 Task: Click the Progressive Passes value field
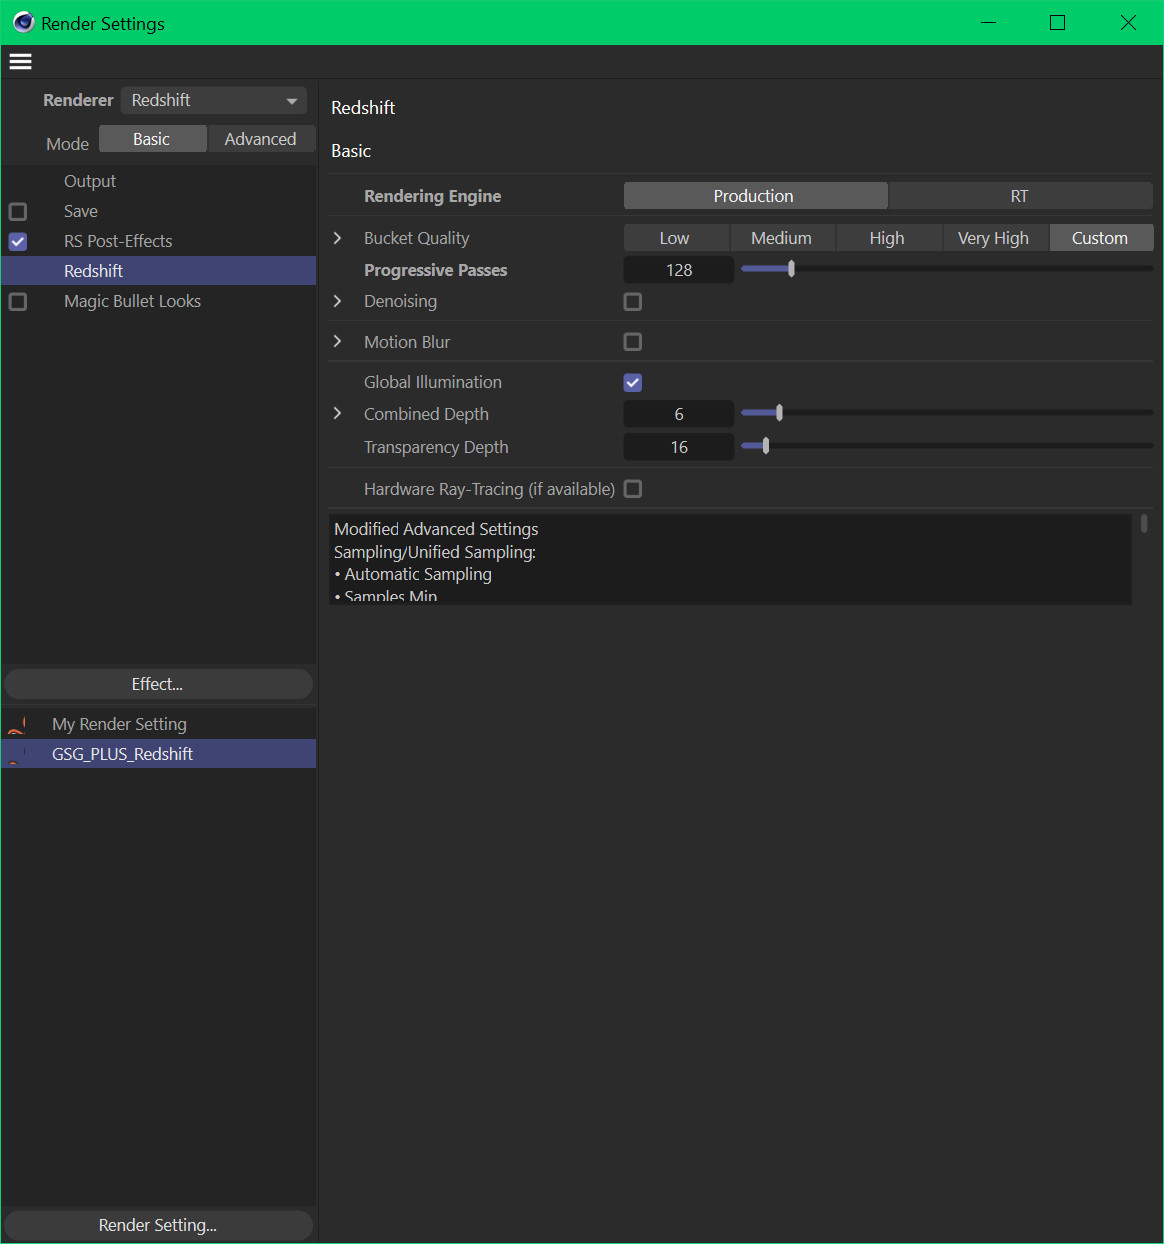point(679,270)
